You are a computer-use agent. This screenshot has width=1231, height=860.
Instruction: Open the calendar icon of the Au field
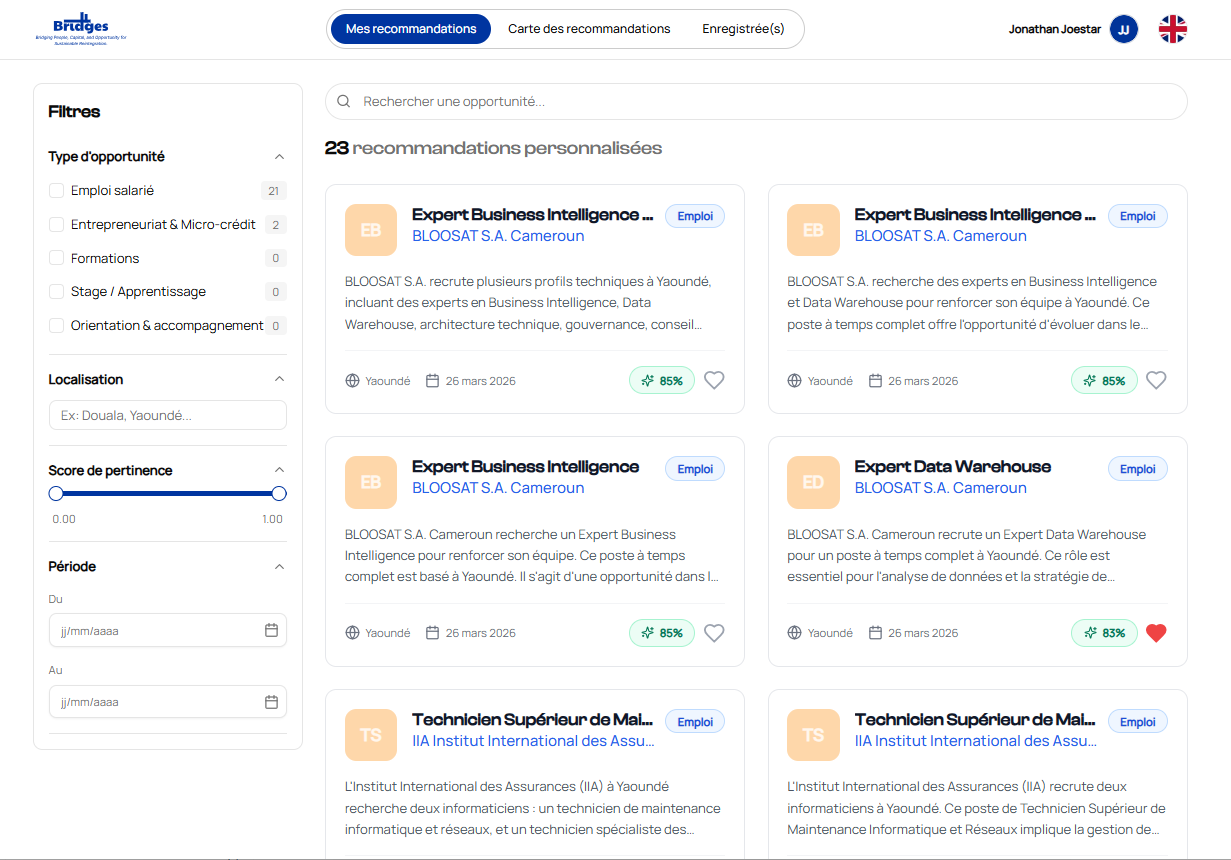click(x=271, y=702)
